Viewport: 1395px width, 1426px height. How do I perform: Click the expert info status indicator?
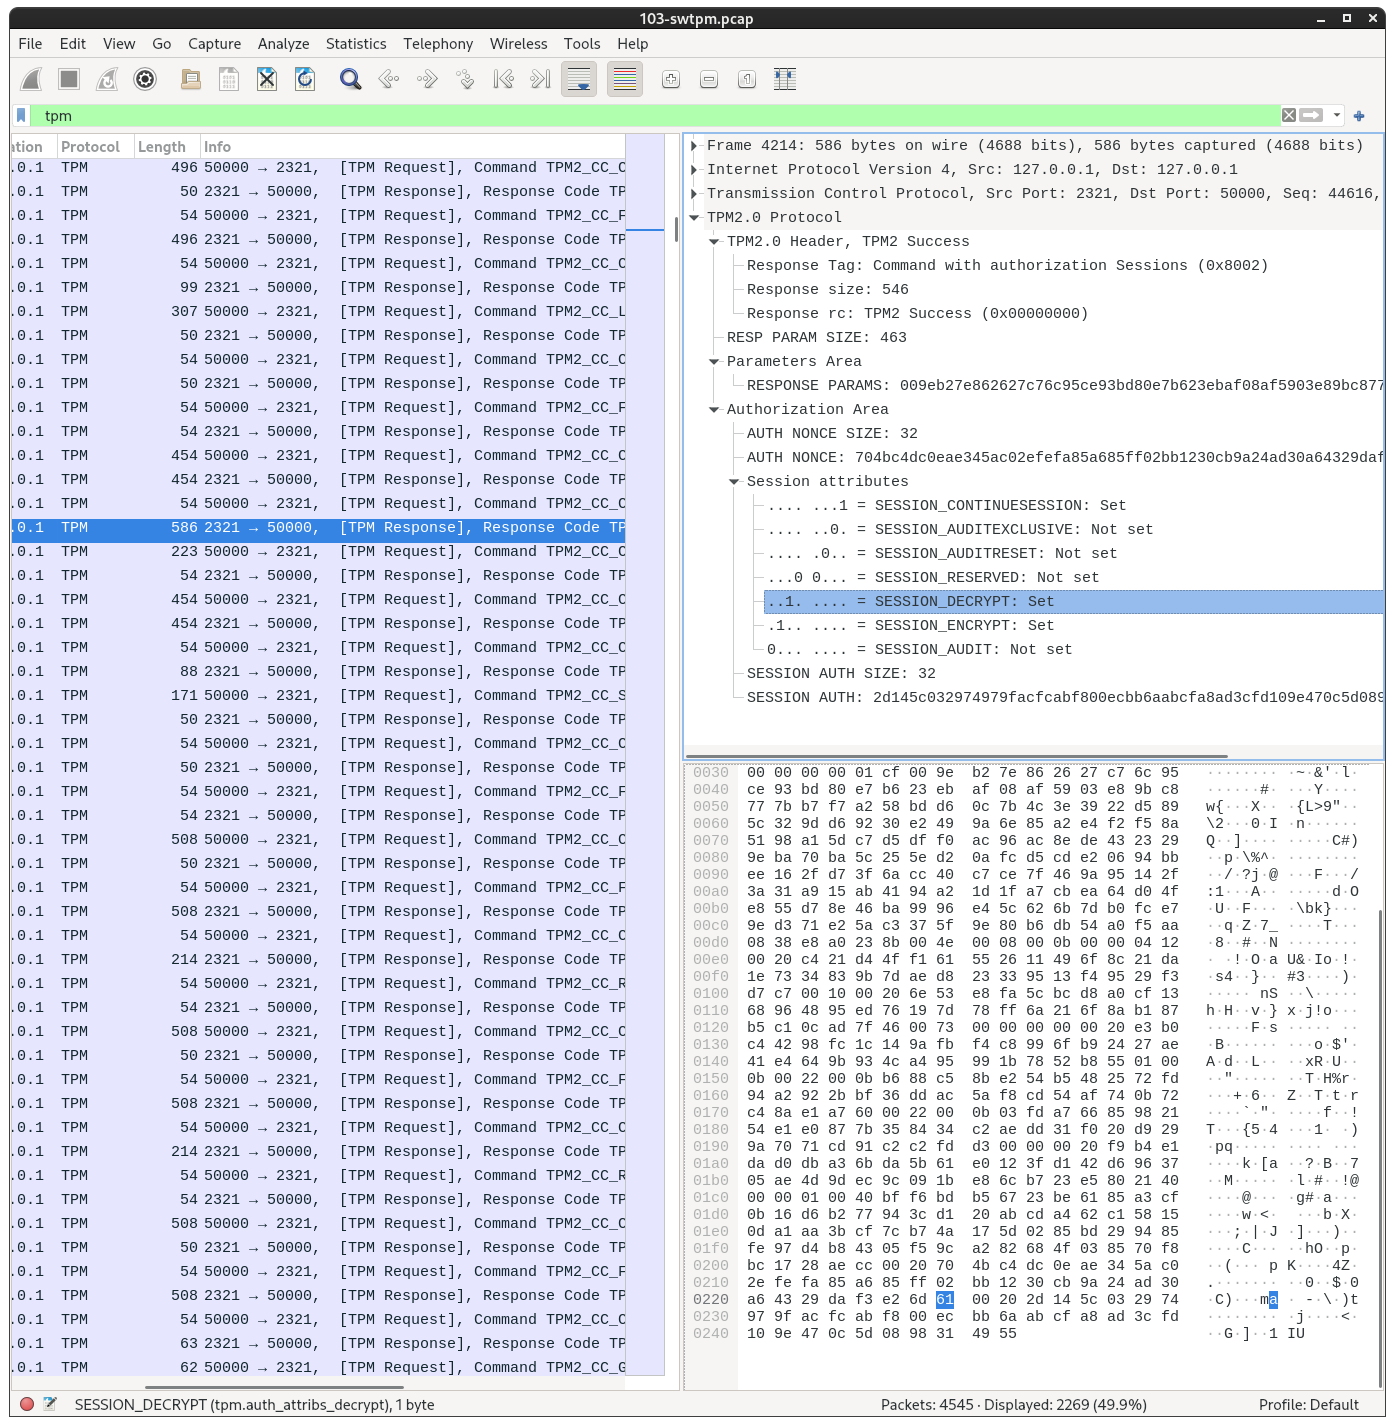pos(27,1404)
